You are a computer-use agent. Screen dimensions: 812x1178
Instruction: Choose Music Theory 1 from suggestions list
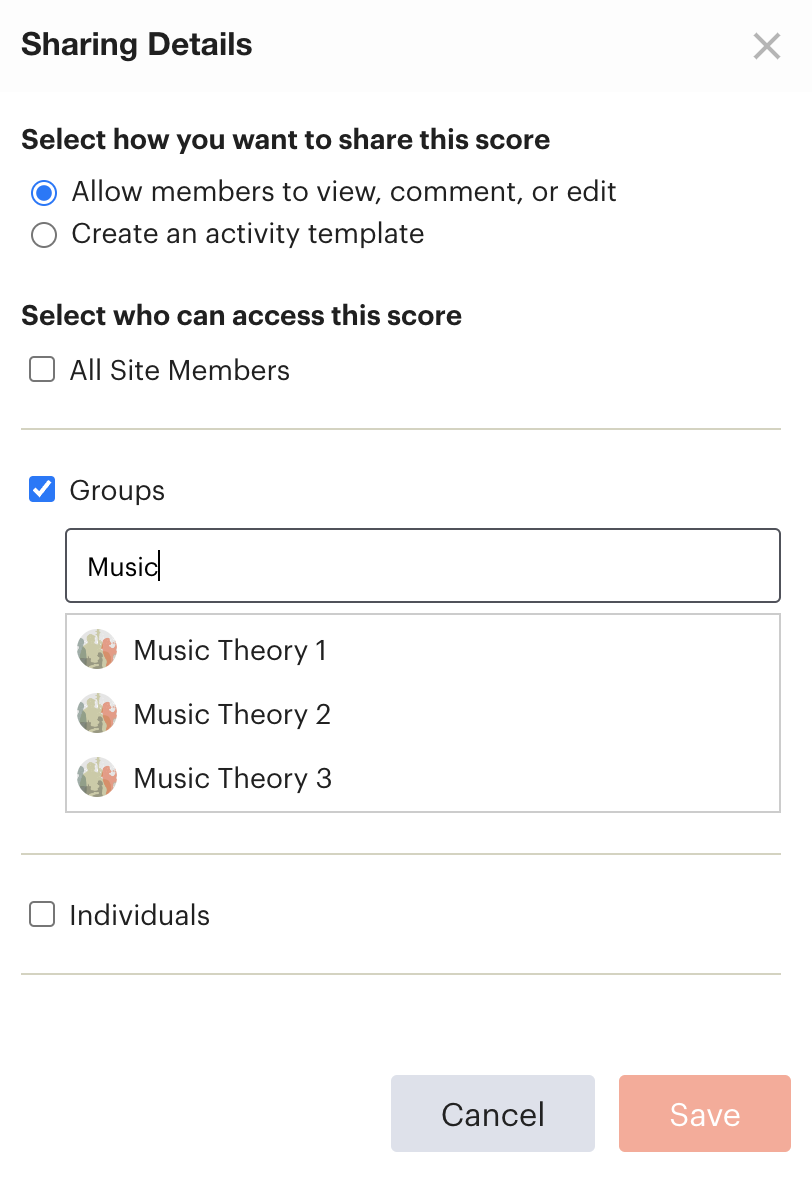coord(423,650)
